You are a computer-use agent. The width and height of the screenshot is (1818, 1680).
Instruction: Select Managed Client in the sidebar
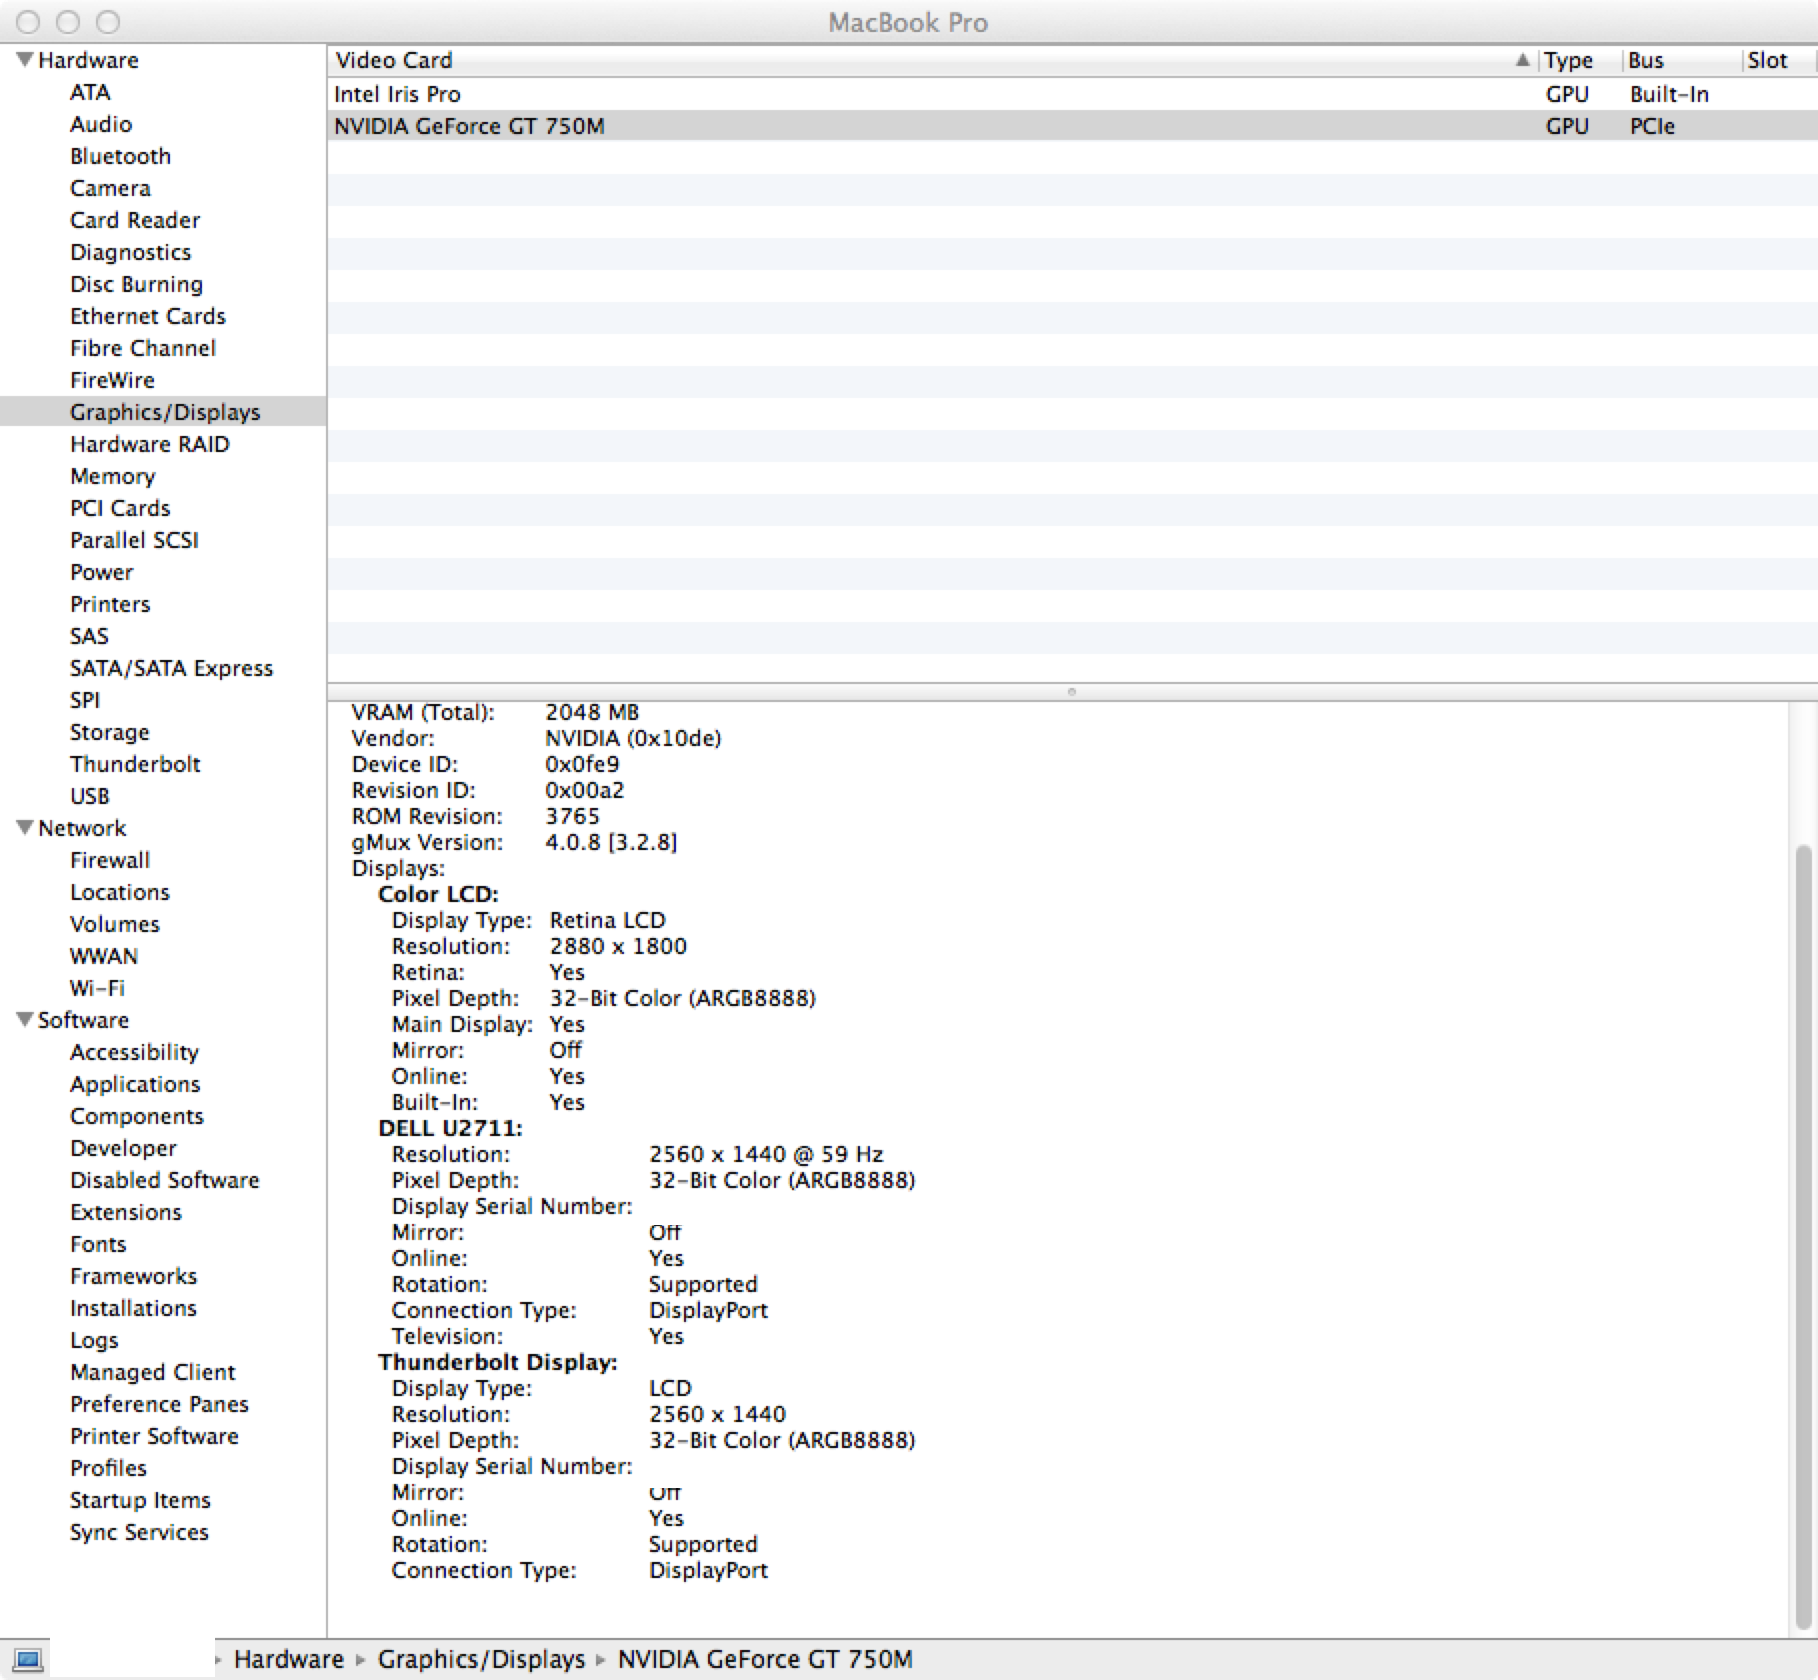click(153, 1372)
